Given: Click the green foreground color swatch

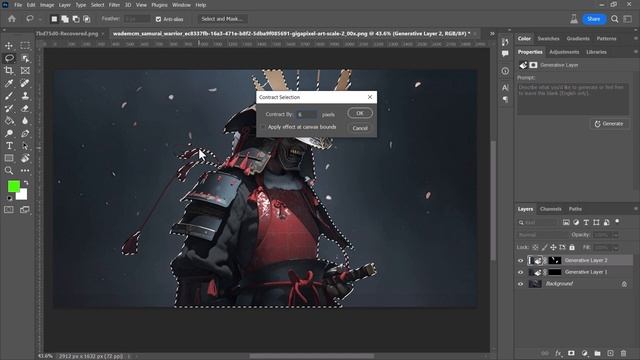Looking at the screenshot, I should [x=13, y=187].
